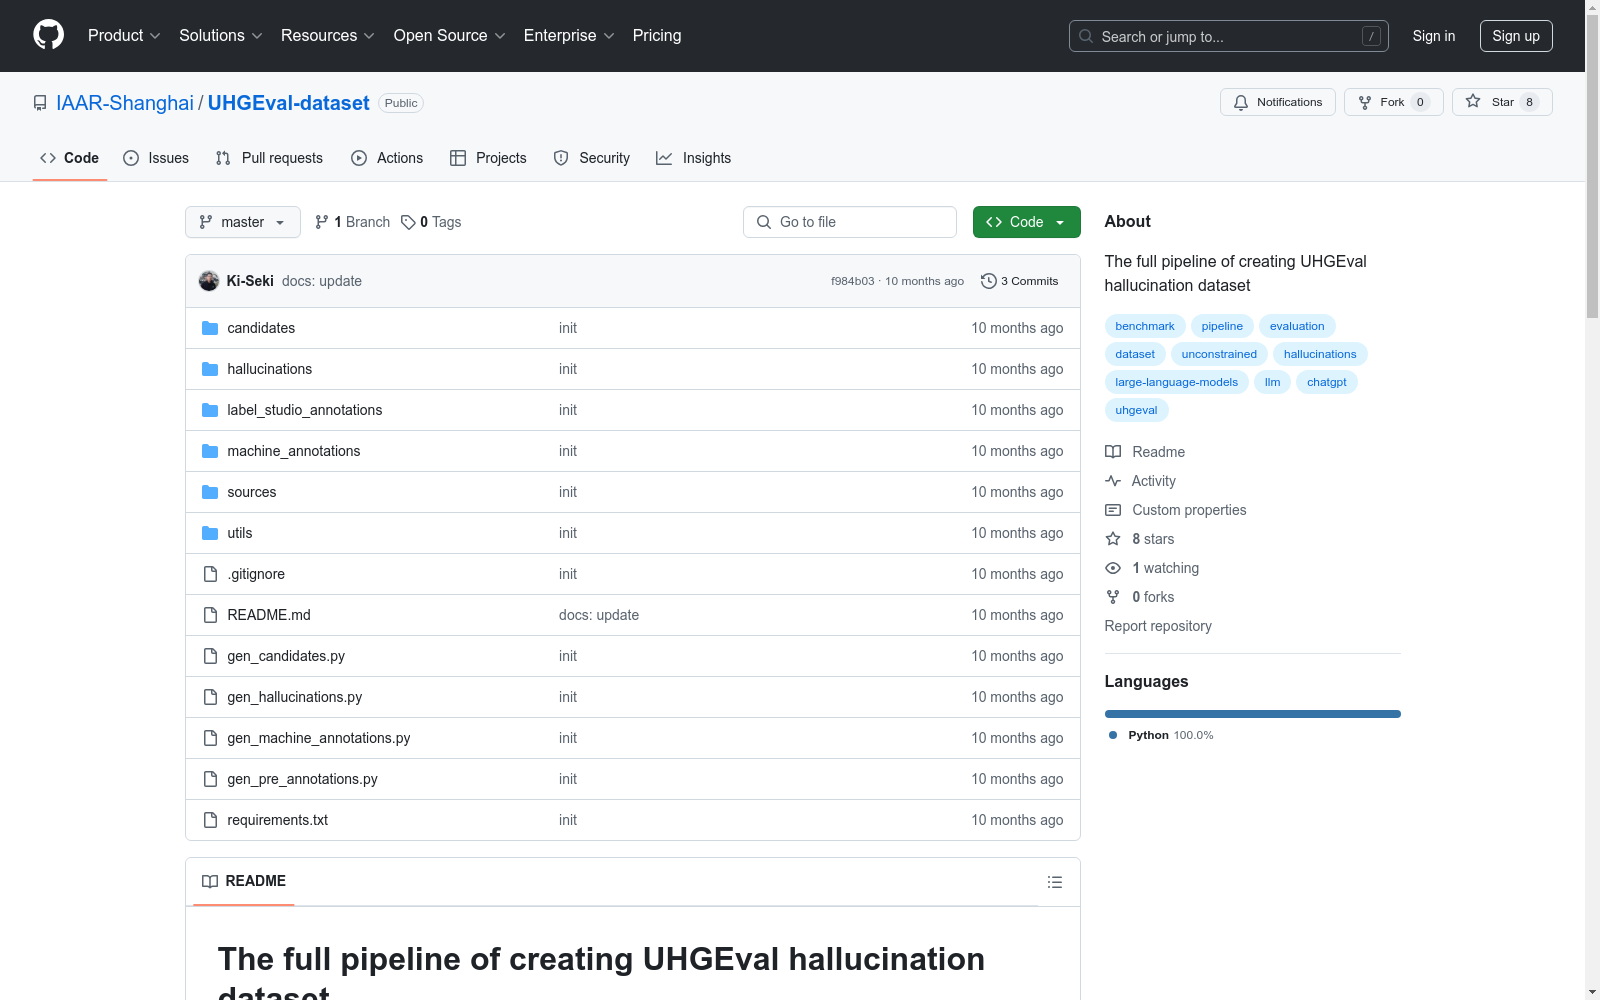Image resolution: width=1600 pixels, height=1000 pixels.
Task: Open the IAAR-Shanghai owner link
Action: [125, 103]
